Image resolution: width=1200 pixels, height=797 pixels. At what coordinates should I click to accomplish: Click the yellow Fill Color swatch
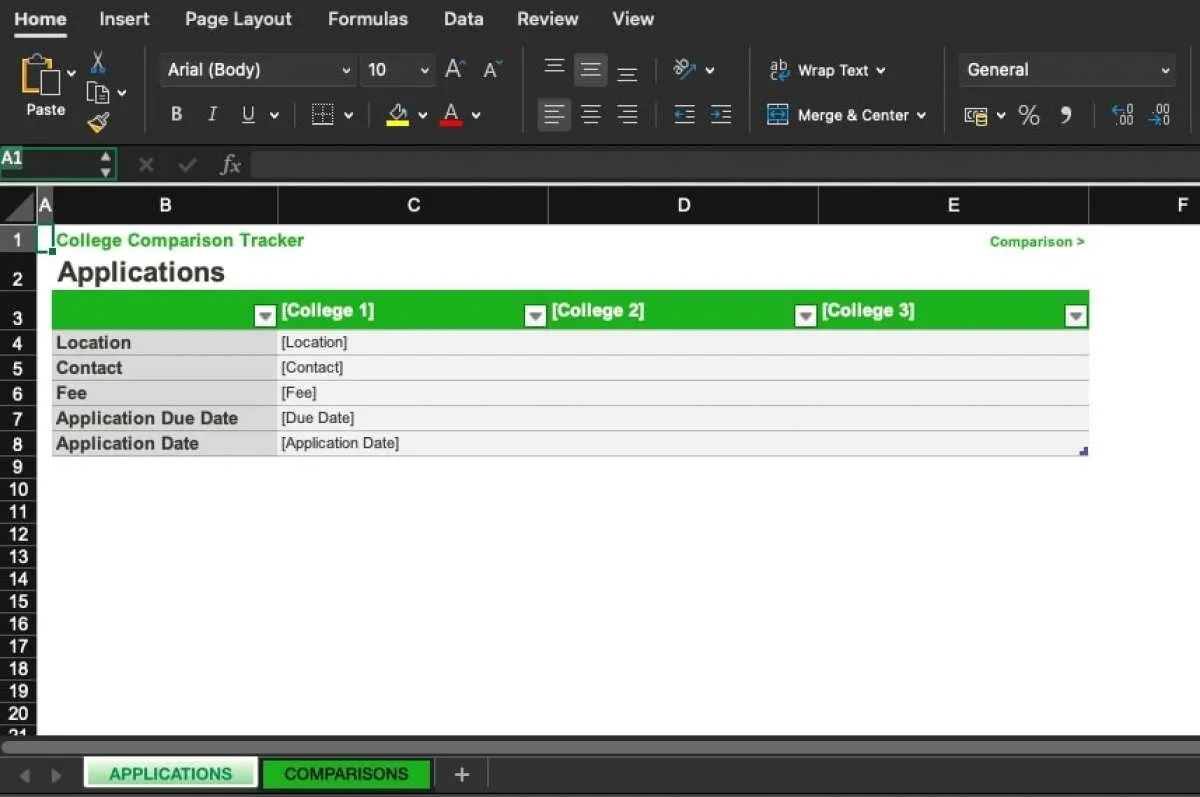tap(397, 115)
